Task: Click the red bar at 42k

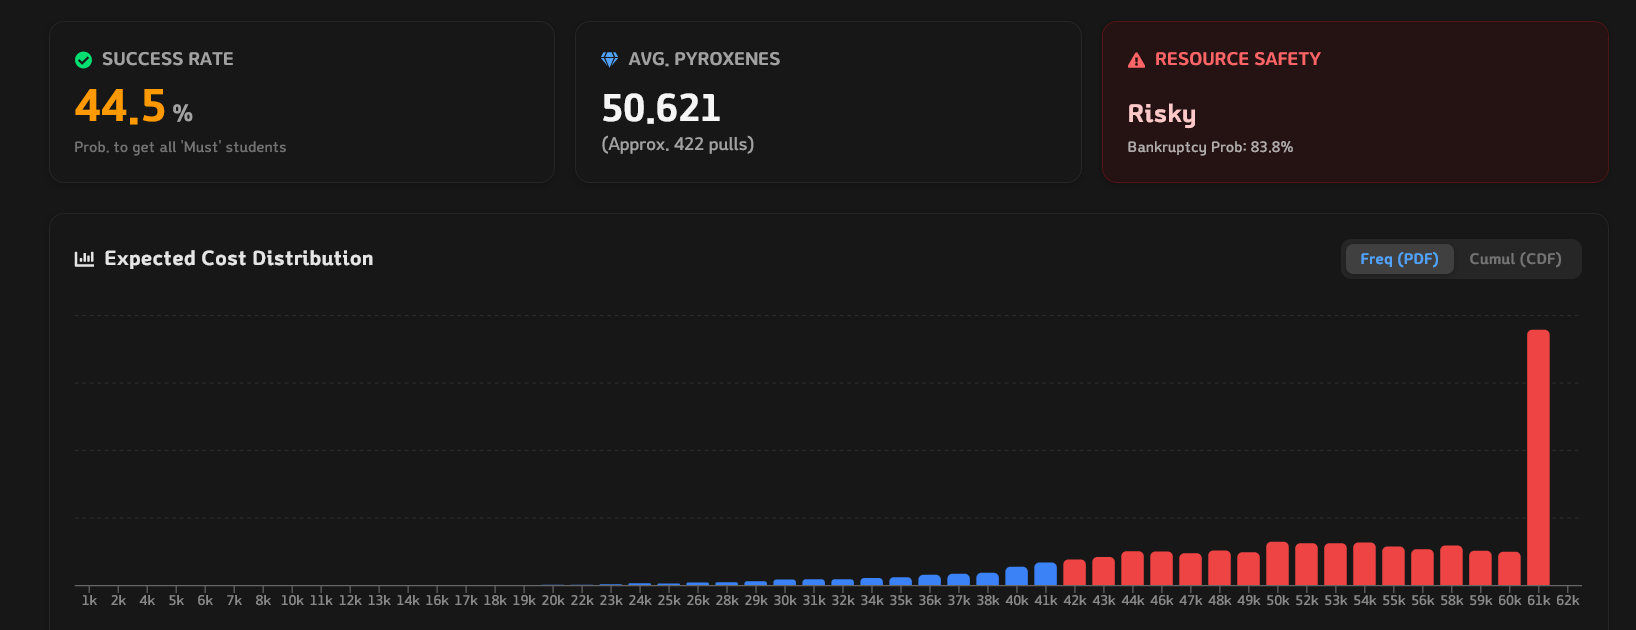Action: pos(1075,572)
